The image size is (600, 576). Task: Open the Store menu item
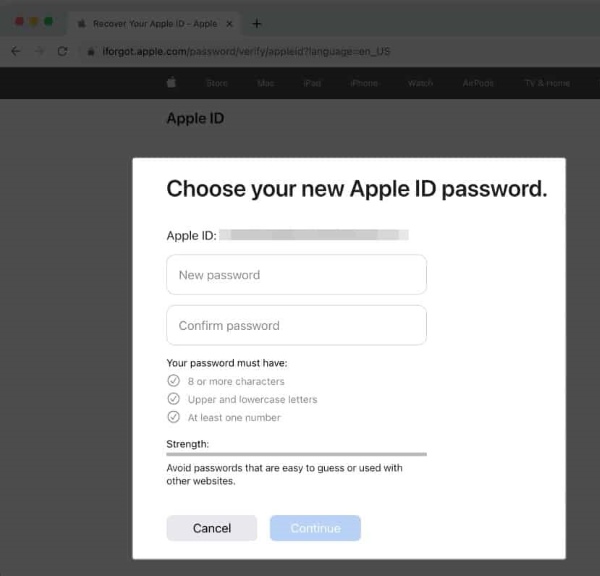(216, 83)
